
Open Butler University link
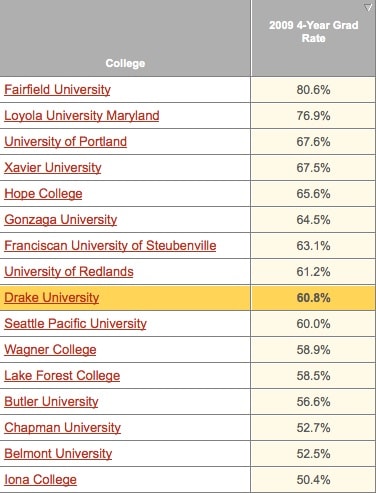[x=51, y=402]
